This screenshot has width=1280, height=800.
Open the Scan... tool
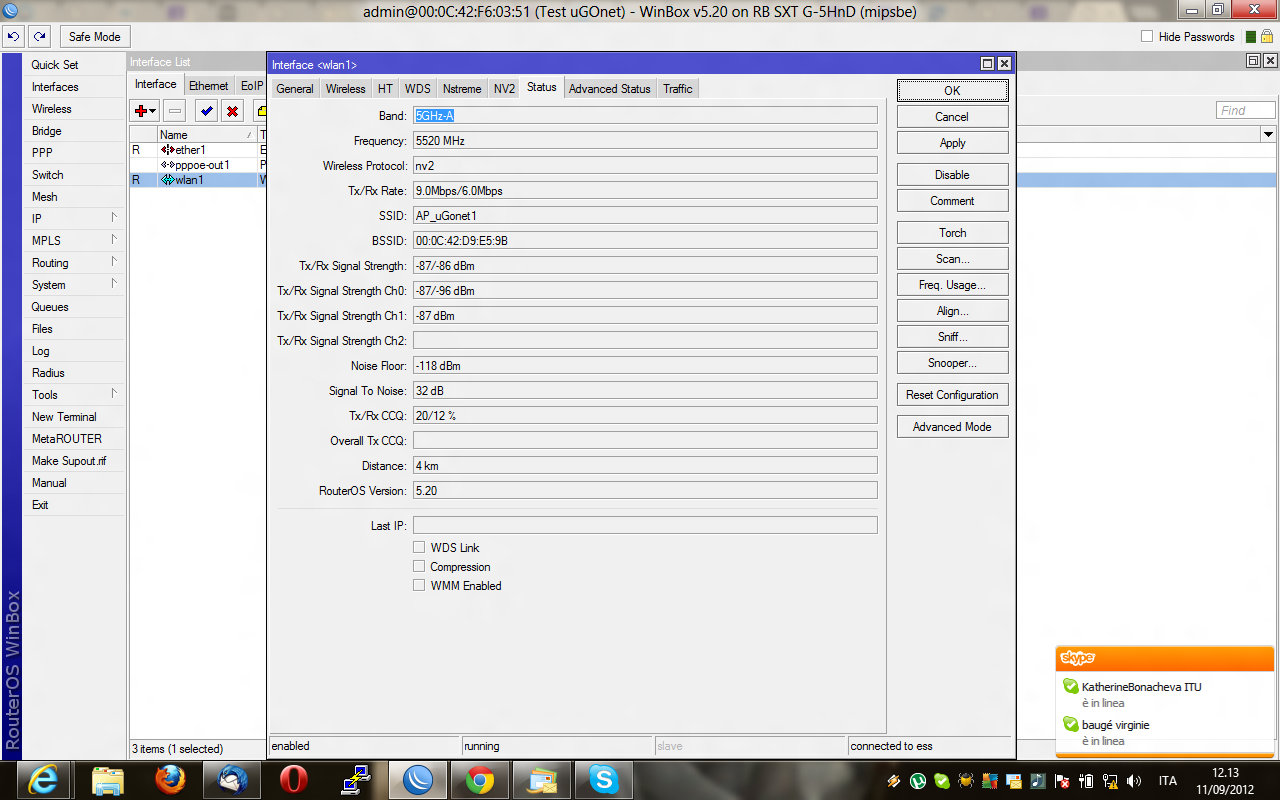[x=952, y=259]
